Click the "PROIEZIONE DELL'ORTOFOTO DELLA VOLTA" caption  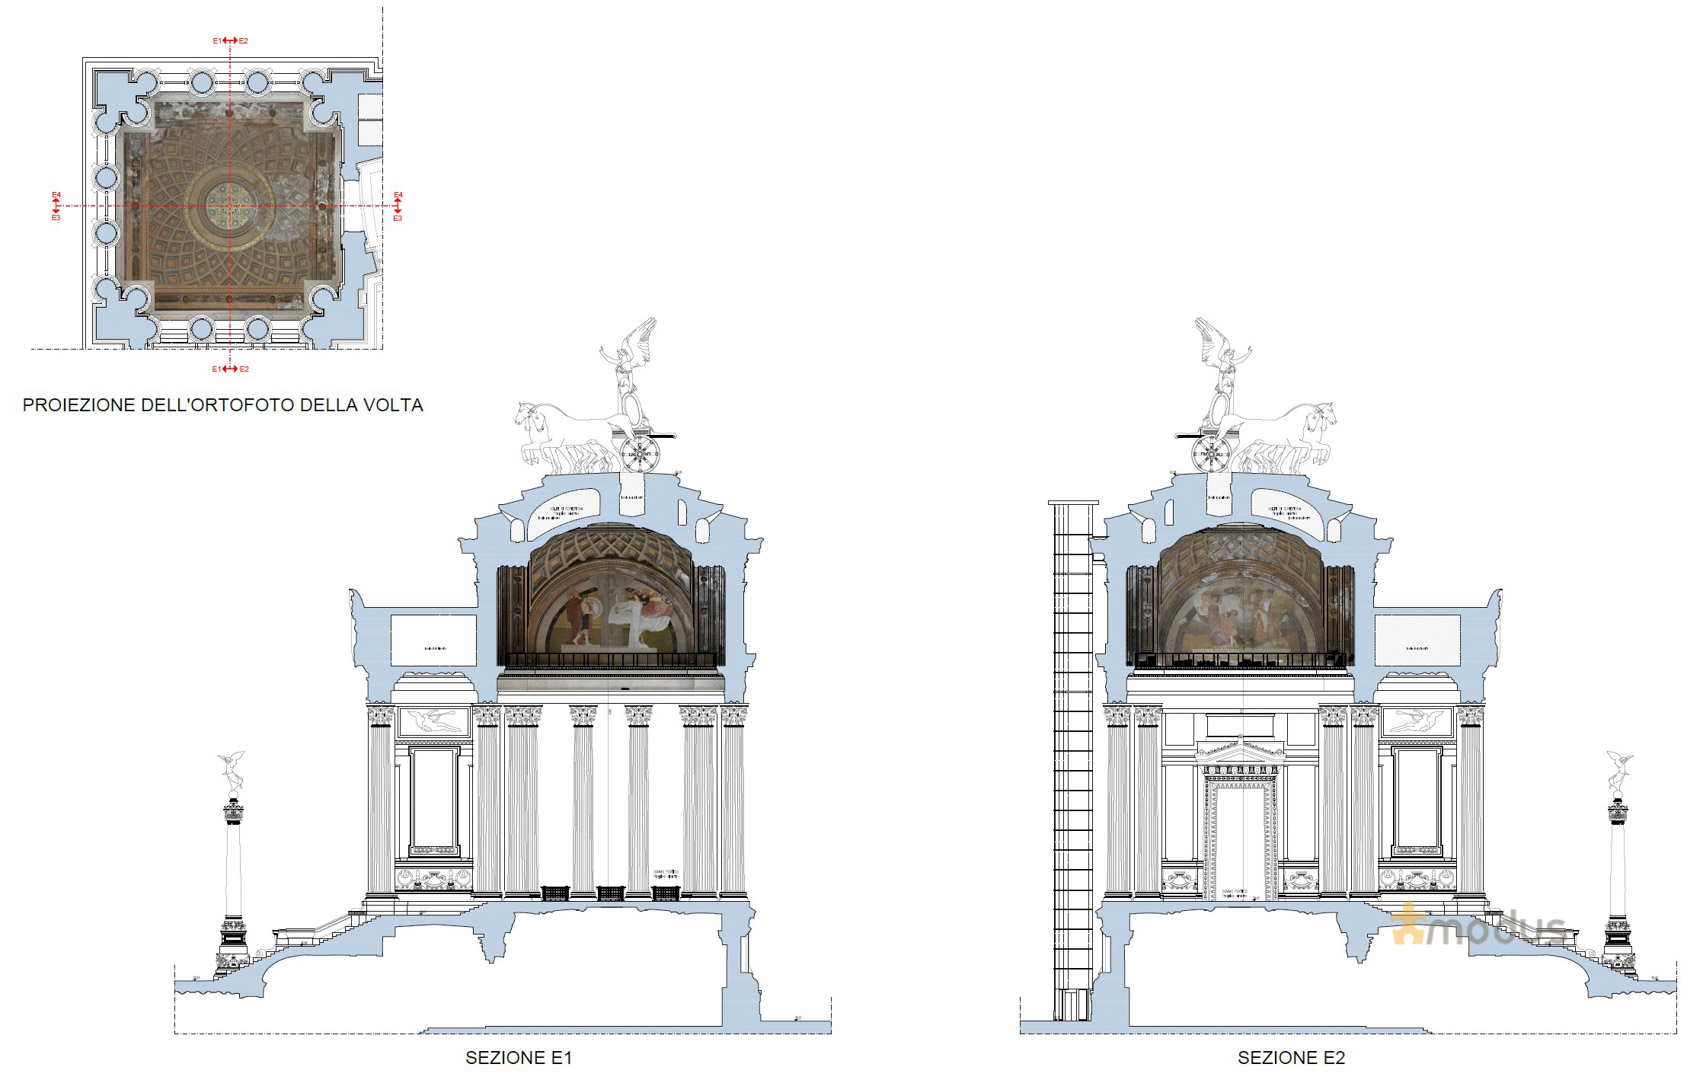223,405
